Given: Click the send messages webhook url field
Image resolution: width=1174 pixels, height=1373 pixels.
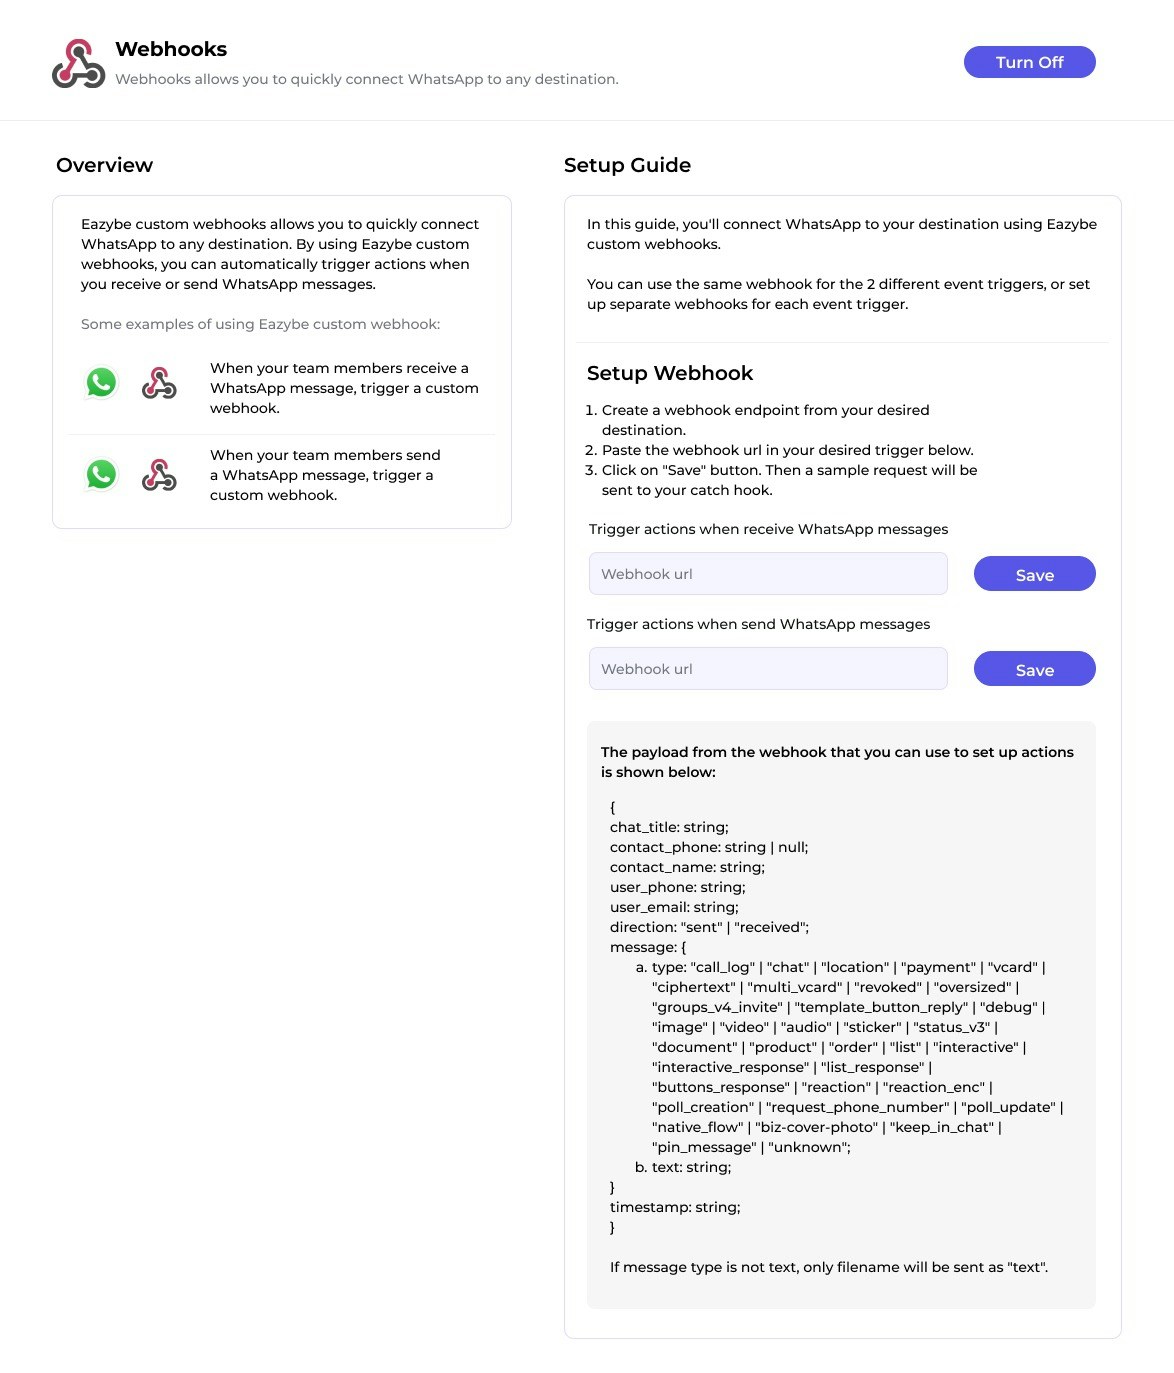Looking at the screenshot, I should (x=768, y=668).
